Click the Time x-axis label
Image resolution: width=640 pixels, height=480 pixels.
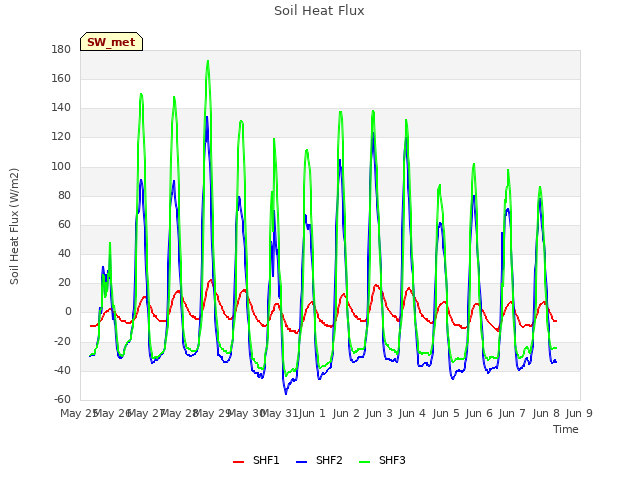tap(566, 429)
